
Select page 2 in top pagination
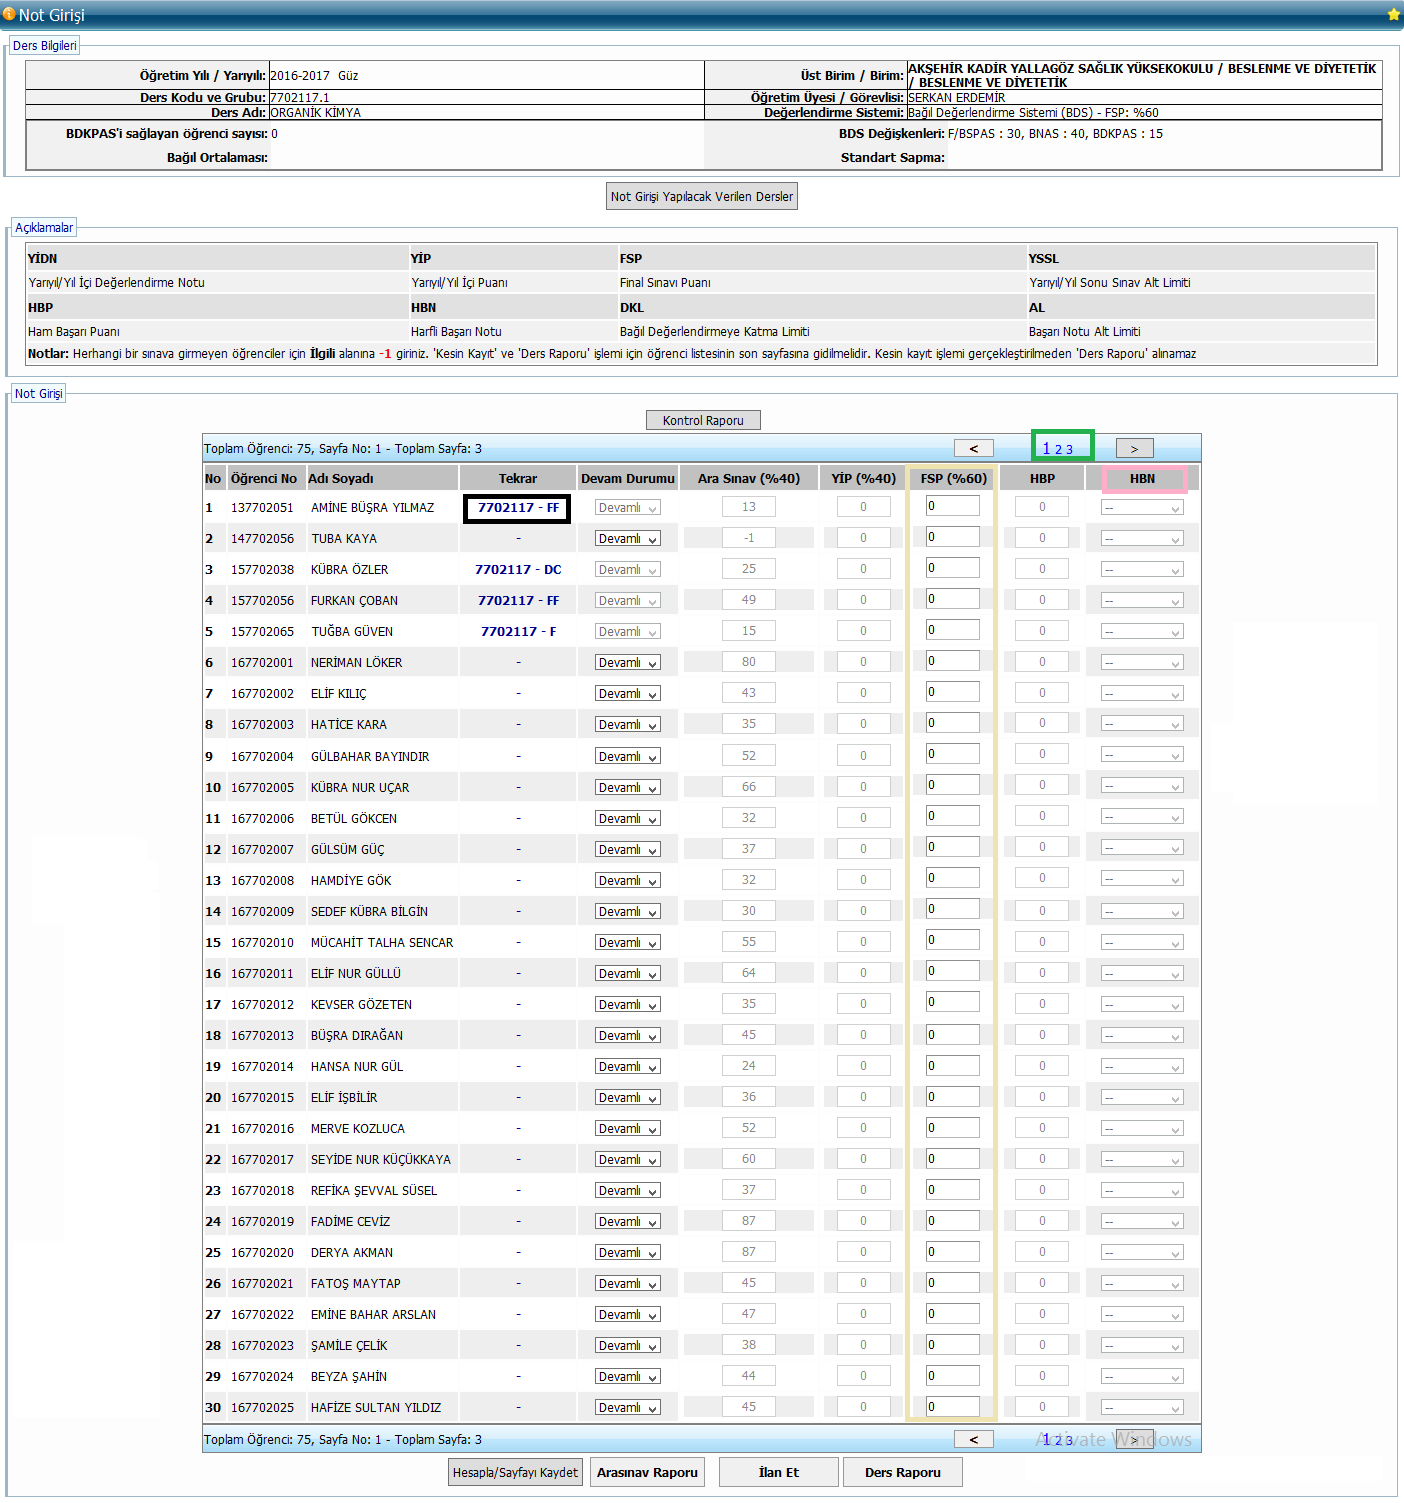(1058, 450)
